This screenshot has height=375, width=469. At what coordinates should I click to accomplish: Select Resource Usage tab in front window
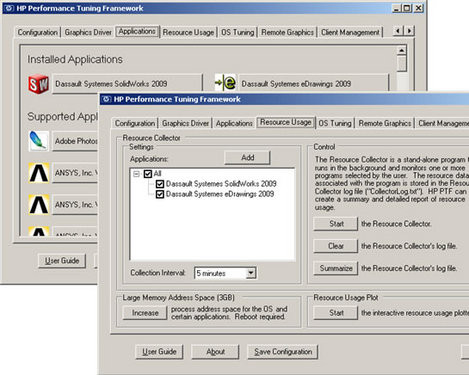pos(286,122)
